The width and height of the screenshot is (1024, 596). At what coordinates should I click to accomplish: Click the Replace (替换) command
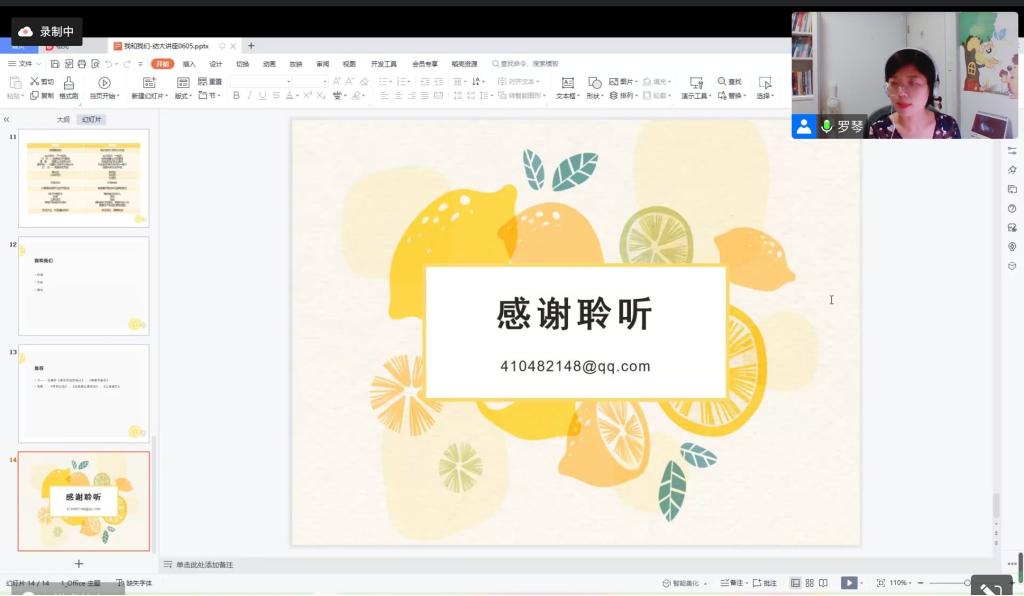(x=737, y=95)
